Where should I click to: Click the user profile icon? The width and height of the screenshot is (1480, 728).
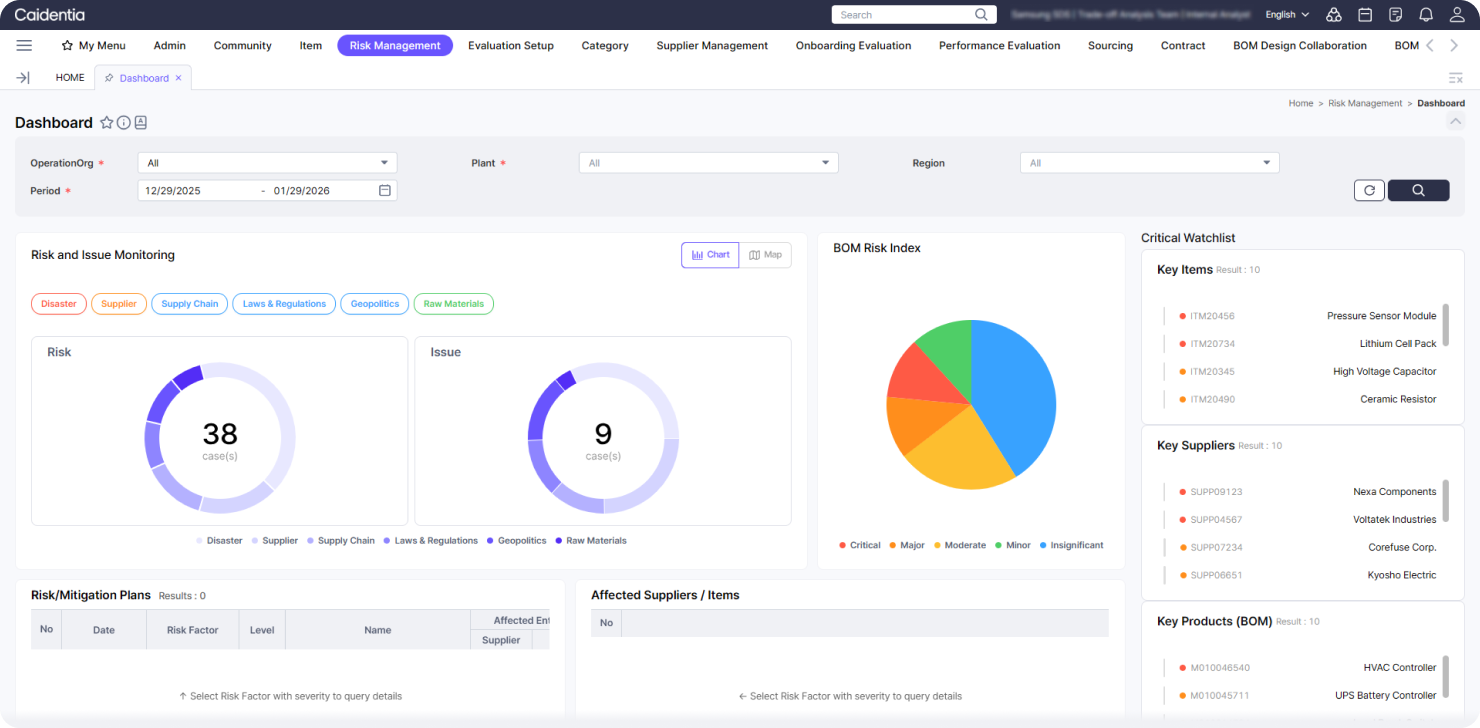1456,15
